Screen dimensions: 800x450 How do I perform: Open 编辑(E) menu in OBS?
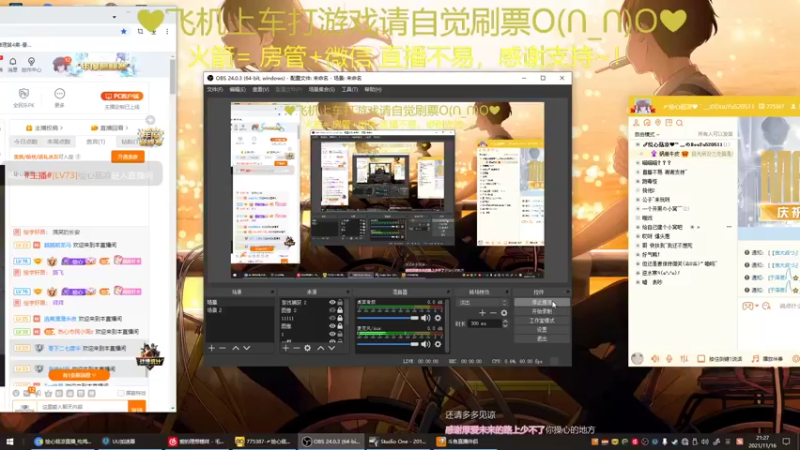[237, 90]
